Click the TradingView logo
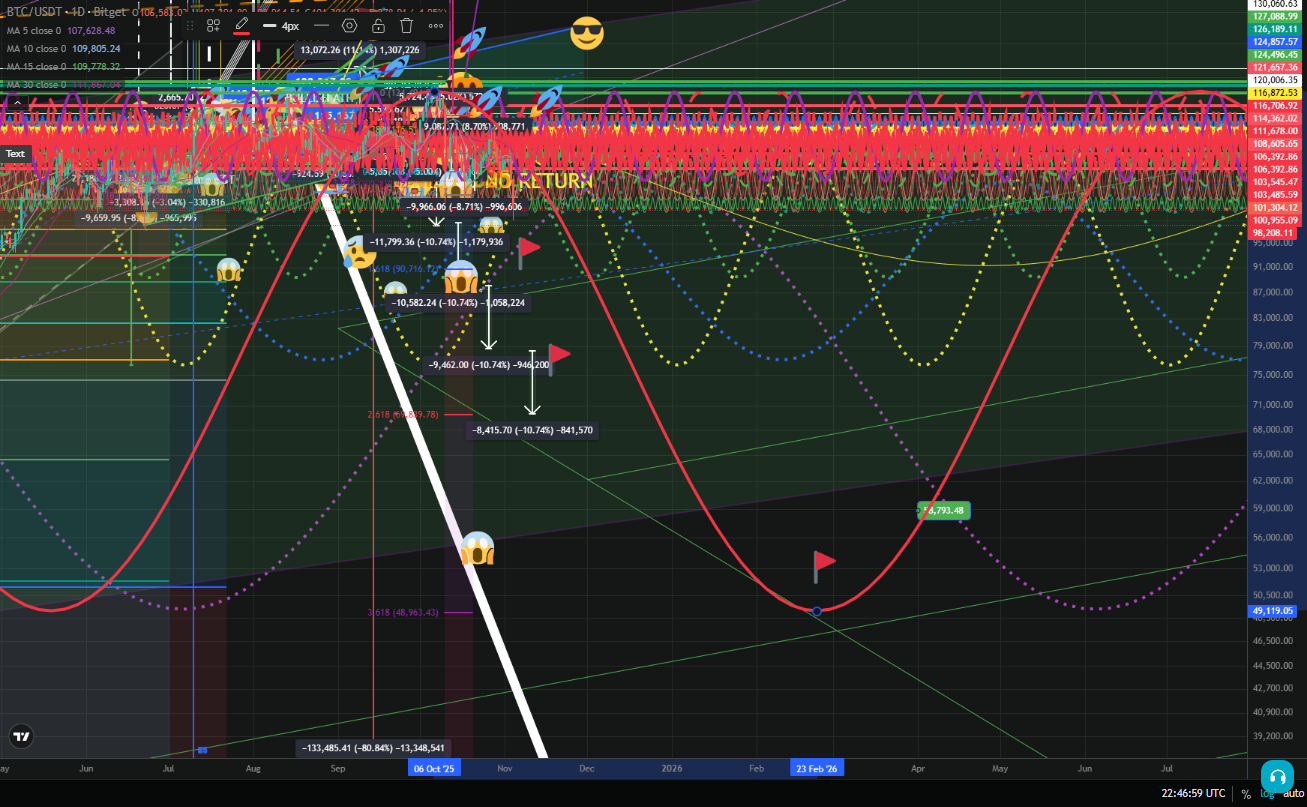 point(21,736)
